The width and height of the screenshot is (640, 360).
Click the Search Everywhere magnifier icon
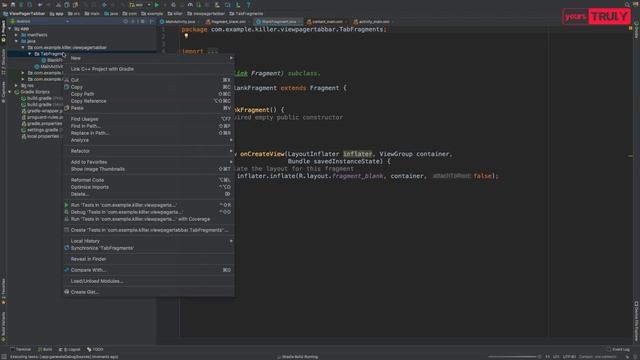627,5
